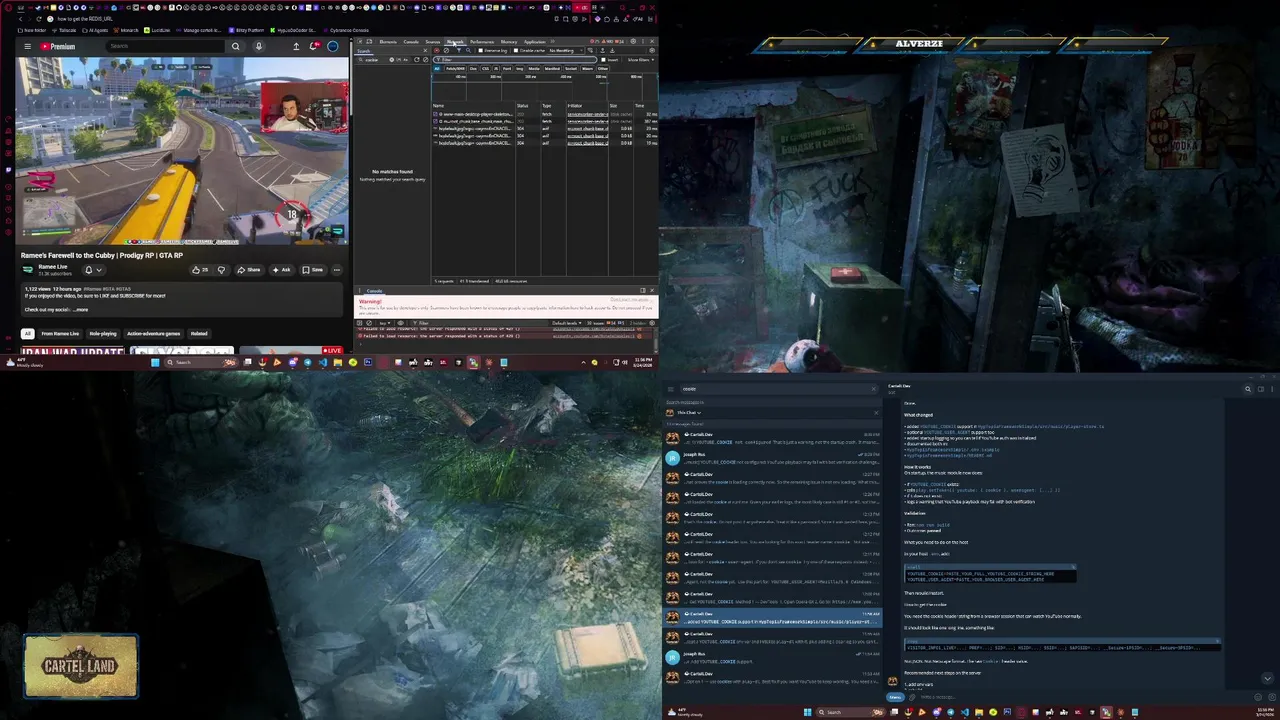Open emoji picker in Telegram

(1257, 697)
